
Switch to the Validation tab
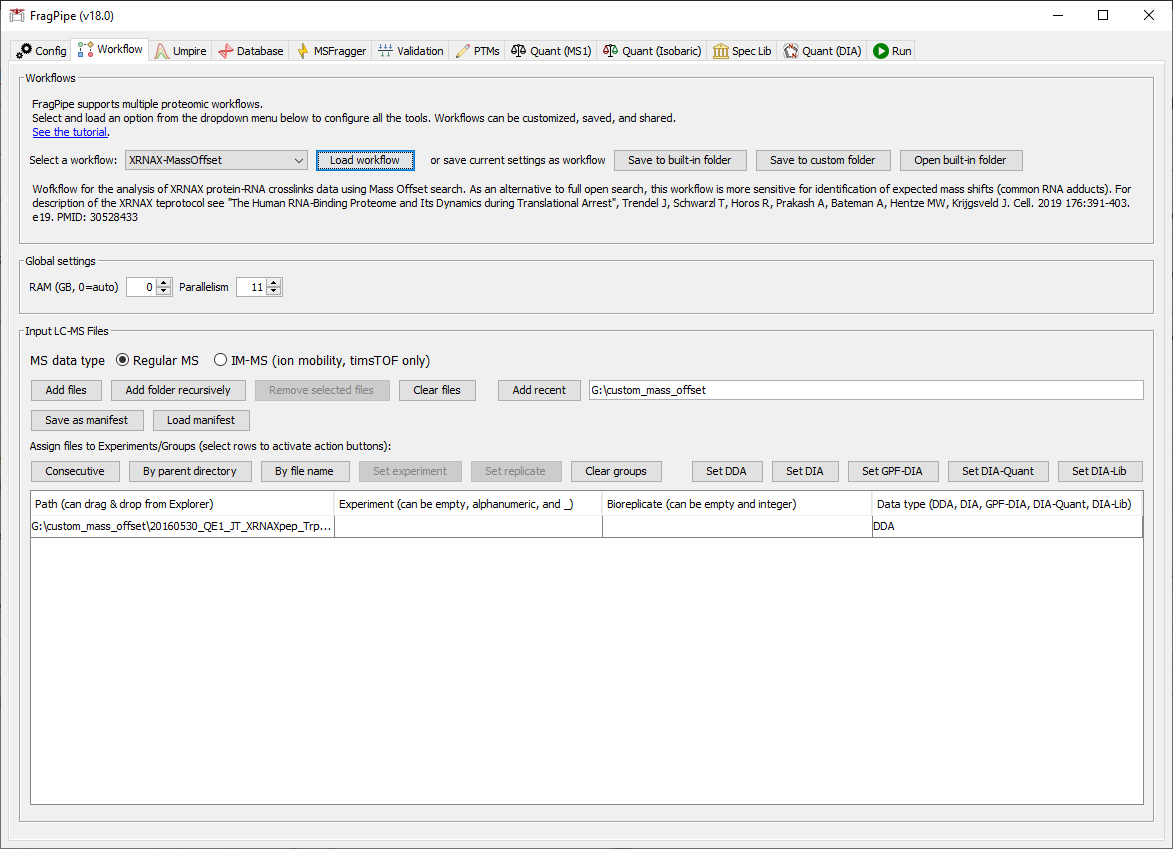click(411, 51)
